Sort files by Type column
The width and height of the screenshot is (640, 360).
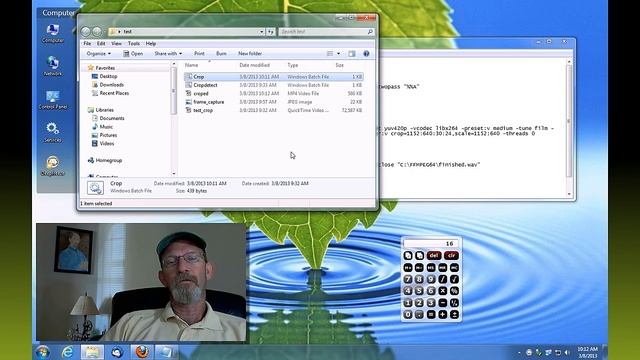(x=293, y=65)
